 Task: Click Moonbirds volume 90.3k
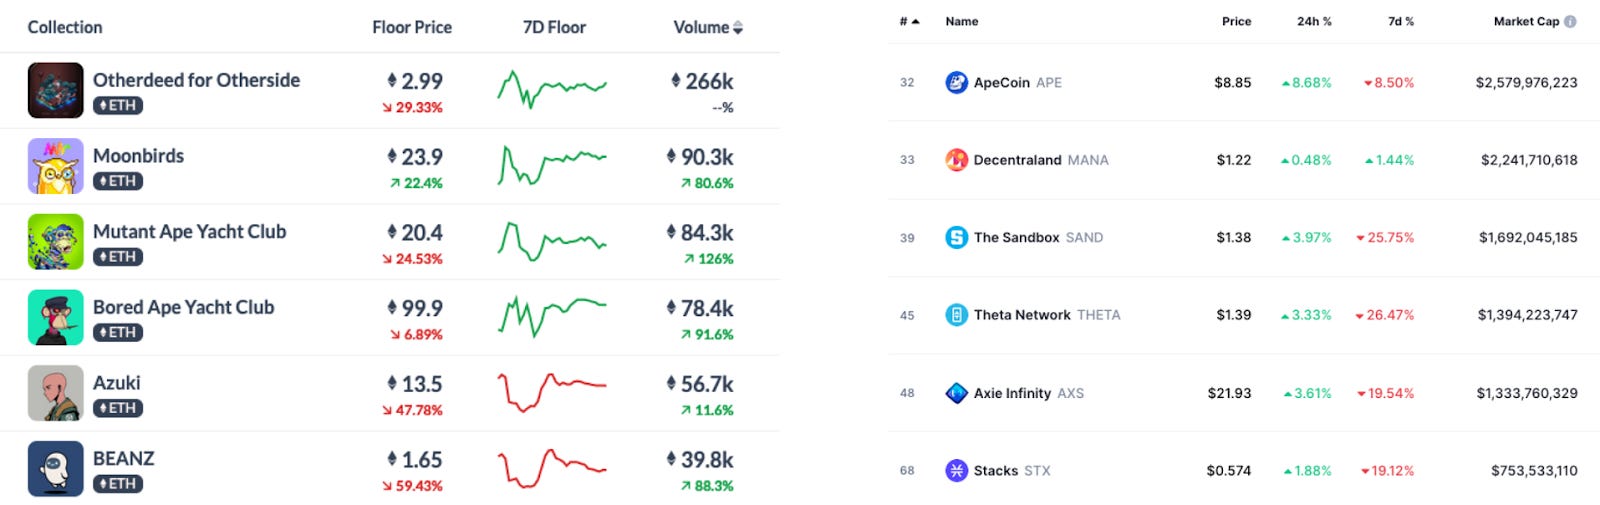pyautogui.click(x=700, y=157)
